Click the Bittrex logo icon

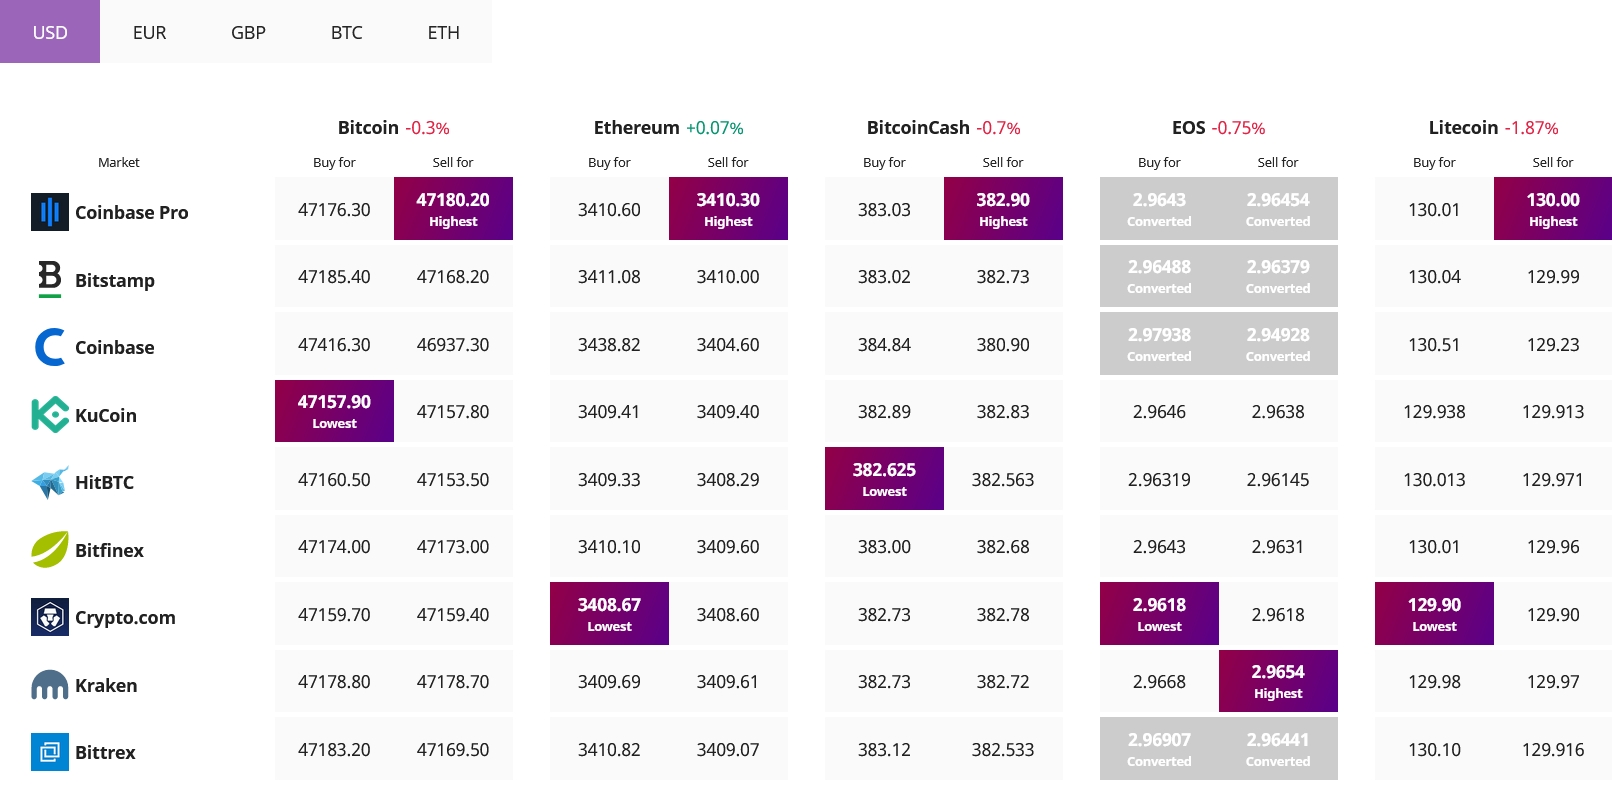(x=50, y=752)
